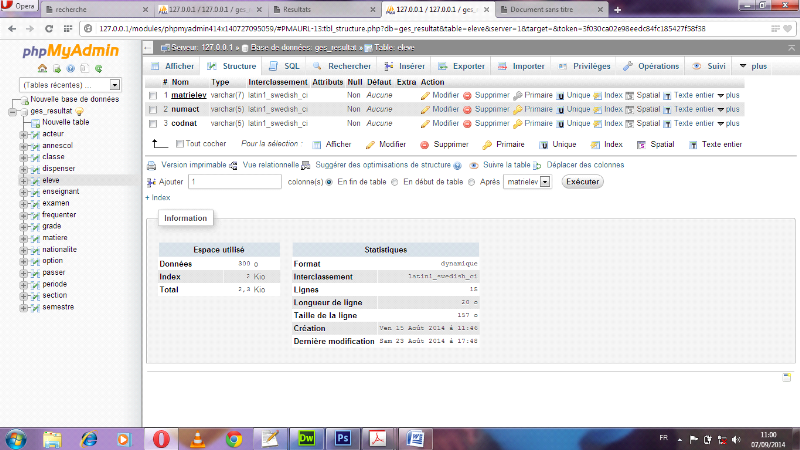Open Google Chrome from taskbar
The width and height of the screenshot is (800, 450).
click(234, 439)
